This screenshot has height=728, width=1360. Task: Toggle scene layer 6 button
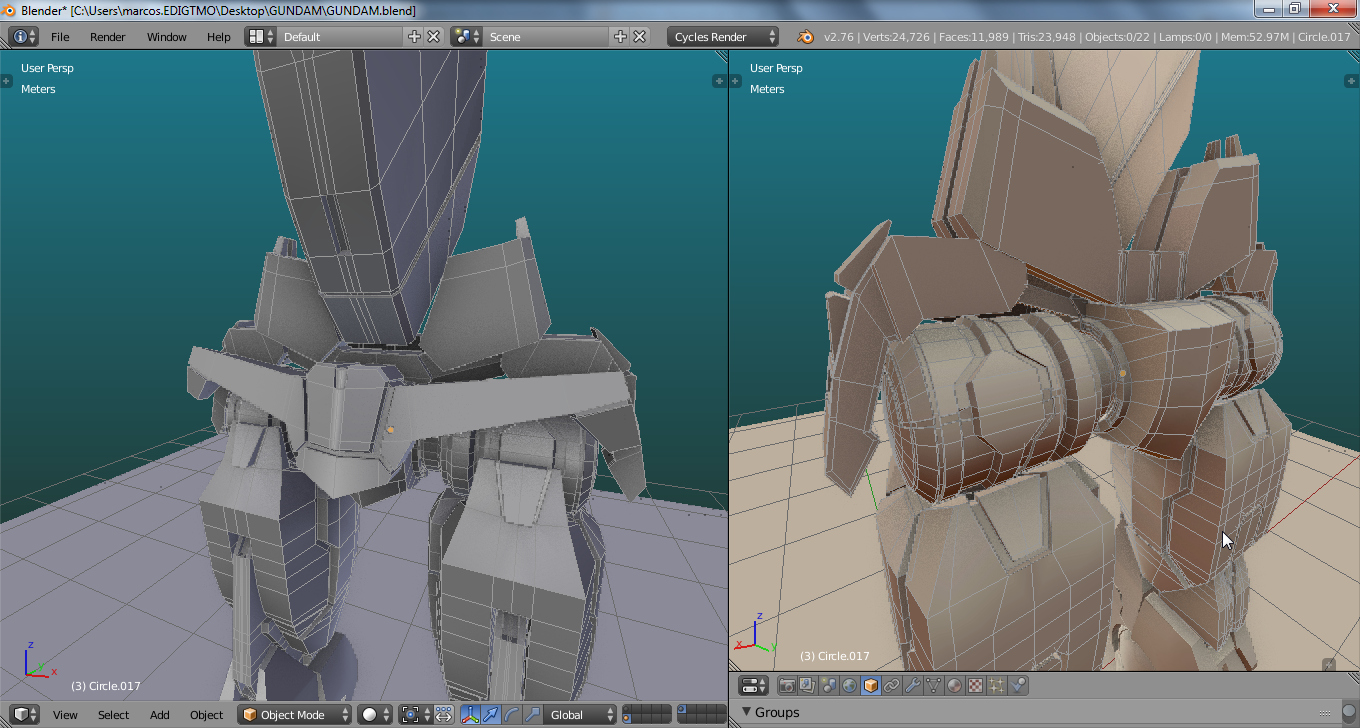[682, 710]
